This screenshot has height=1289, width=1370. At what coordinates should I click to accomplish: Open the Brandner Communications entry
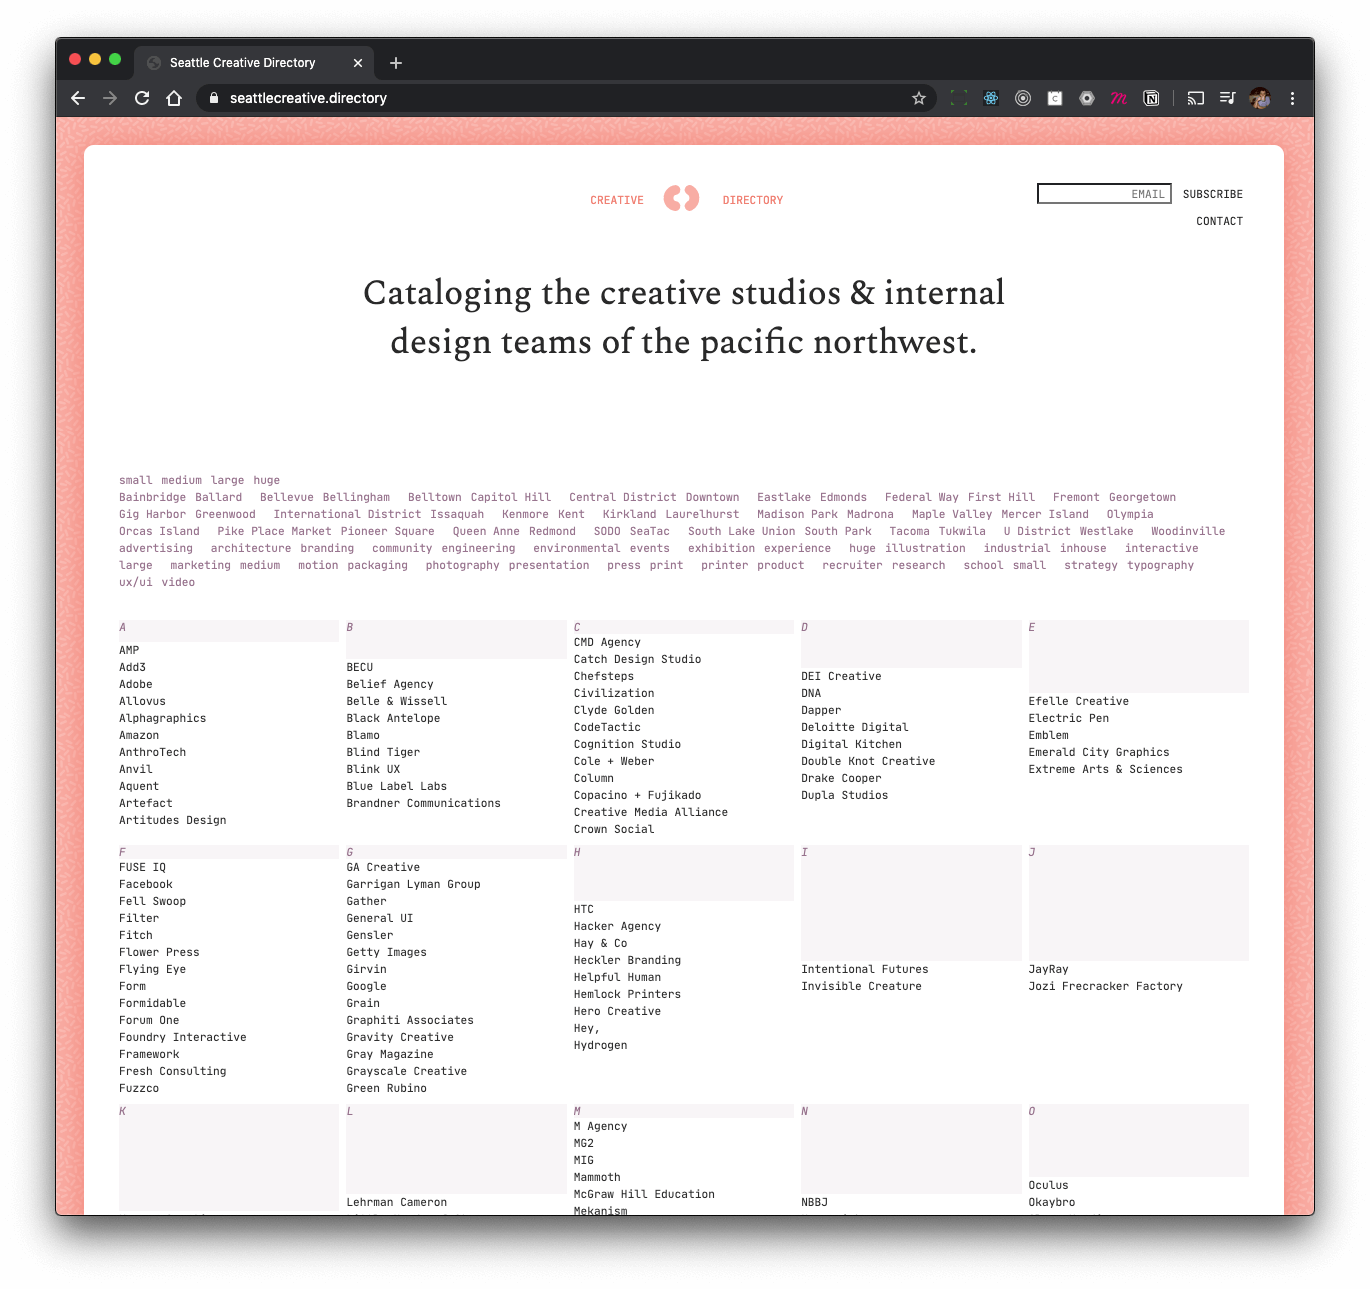click(423, 803)
